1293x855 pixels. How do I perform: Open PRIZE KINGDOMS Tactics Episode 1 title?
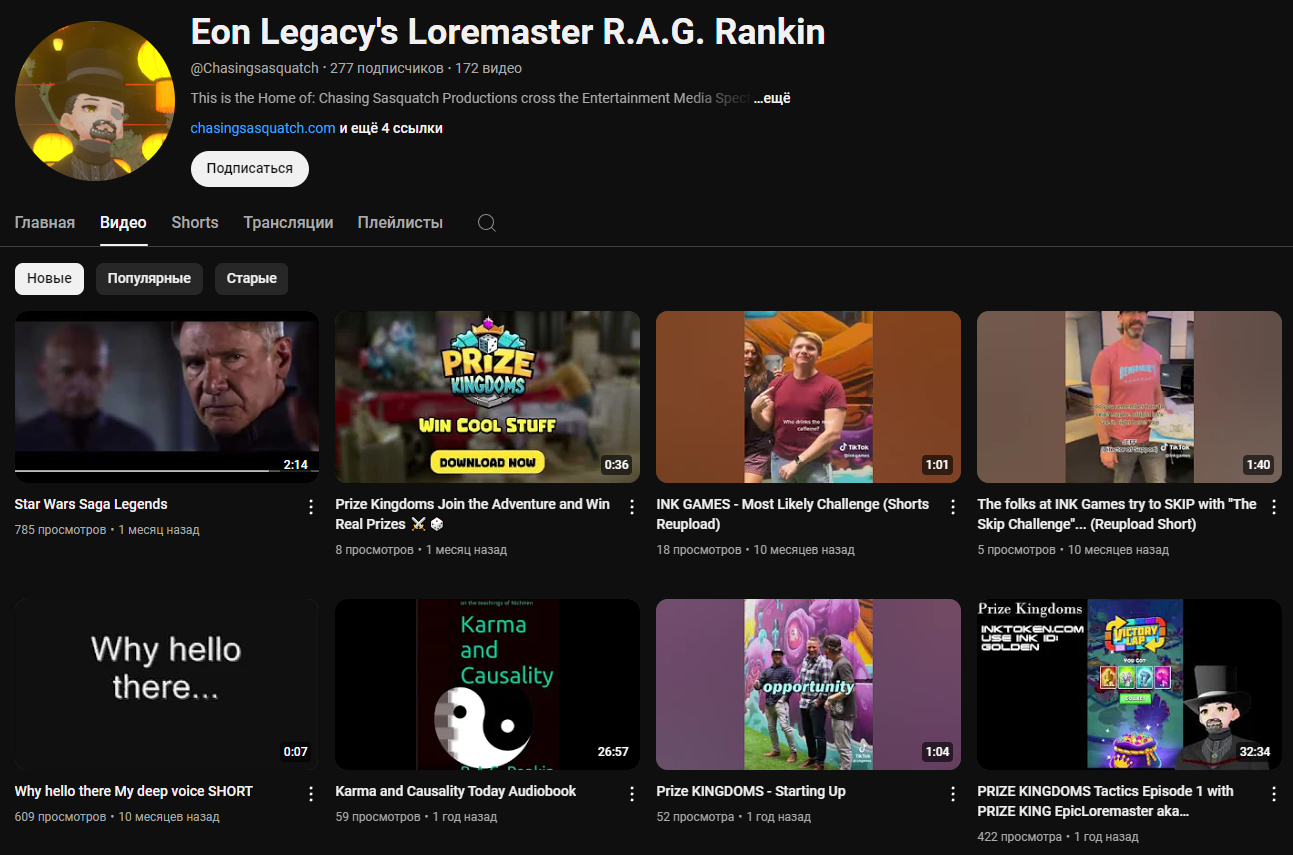(1106, 800)
